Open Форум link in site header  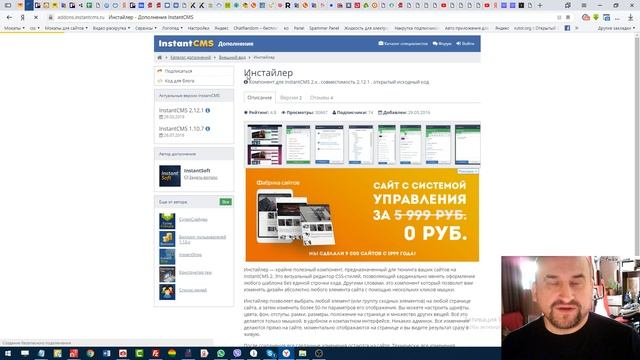tap(442, 44)
